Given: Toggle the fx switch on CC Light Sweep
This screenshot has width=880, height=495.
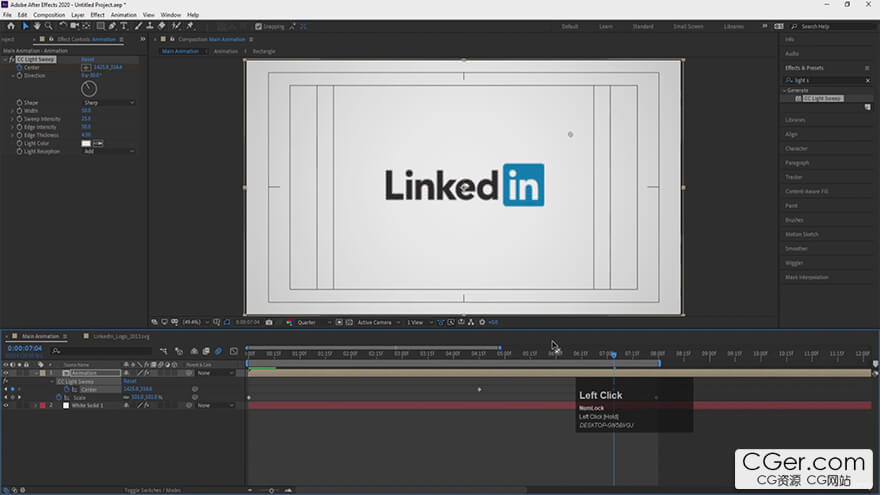Looking at the screenshot, I should point(11,59).
